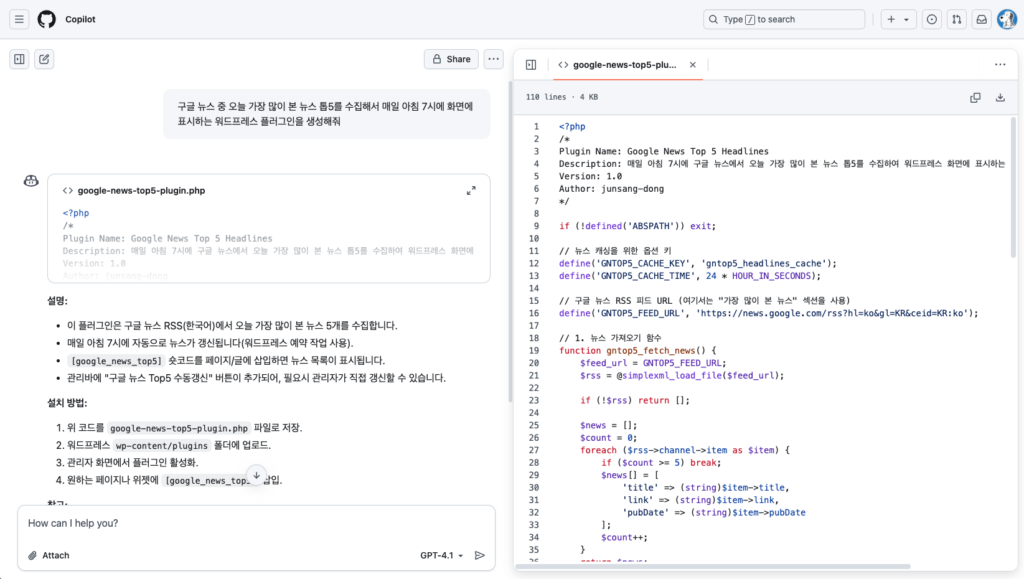
Task: Click install step '관리자 화면에서 플러그인 활성화'
Action: (133, 463)
